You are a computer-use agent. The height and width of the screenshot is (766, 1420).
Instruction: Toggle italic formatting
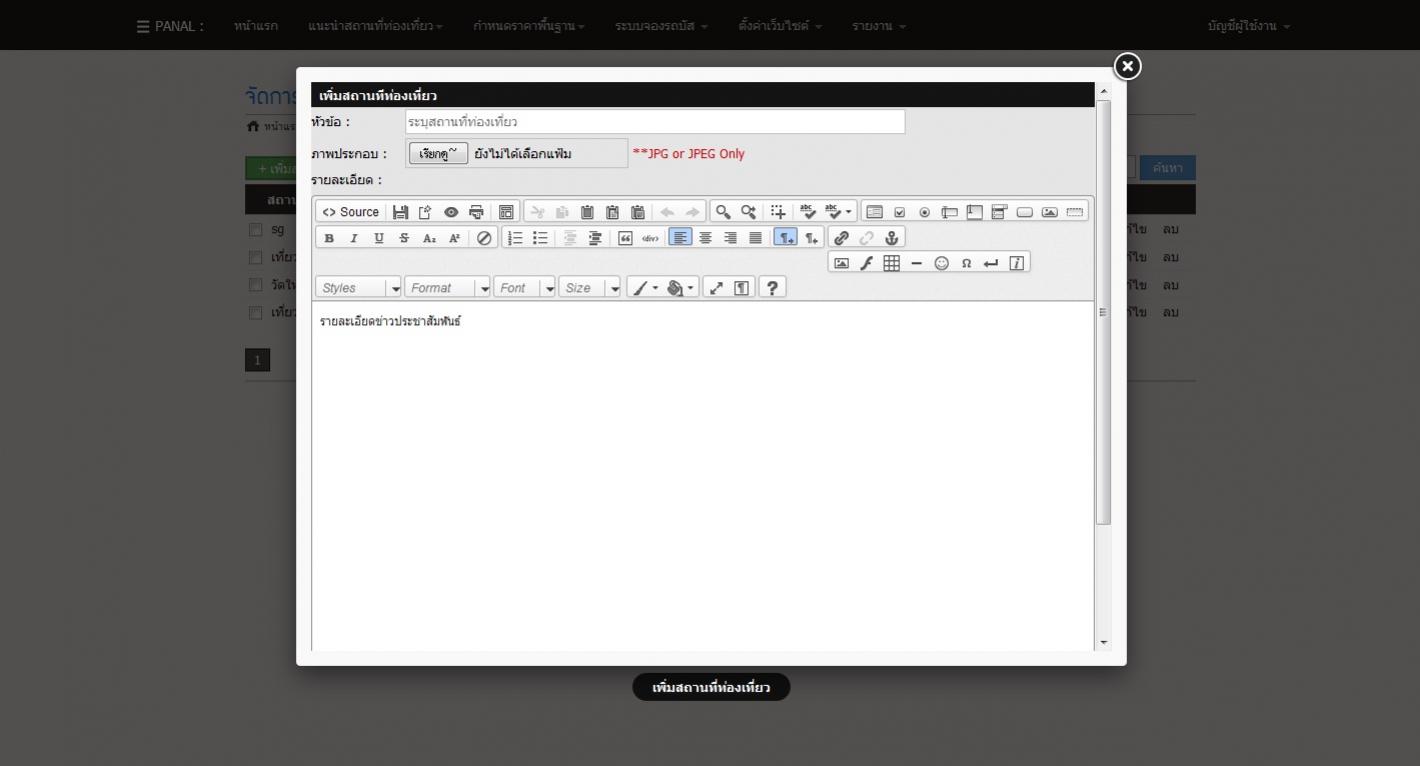pos(354,238)
